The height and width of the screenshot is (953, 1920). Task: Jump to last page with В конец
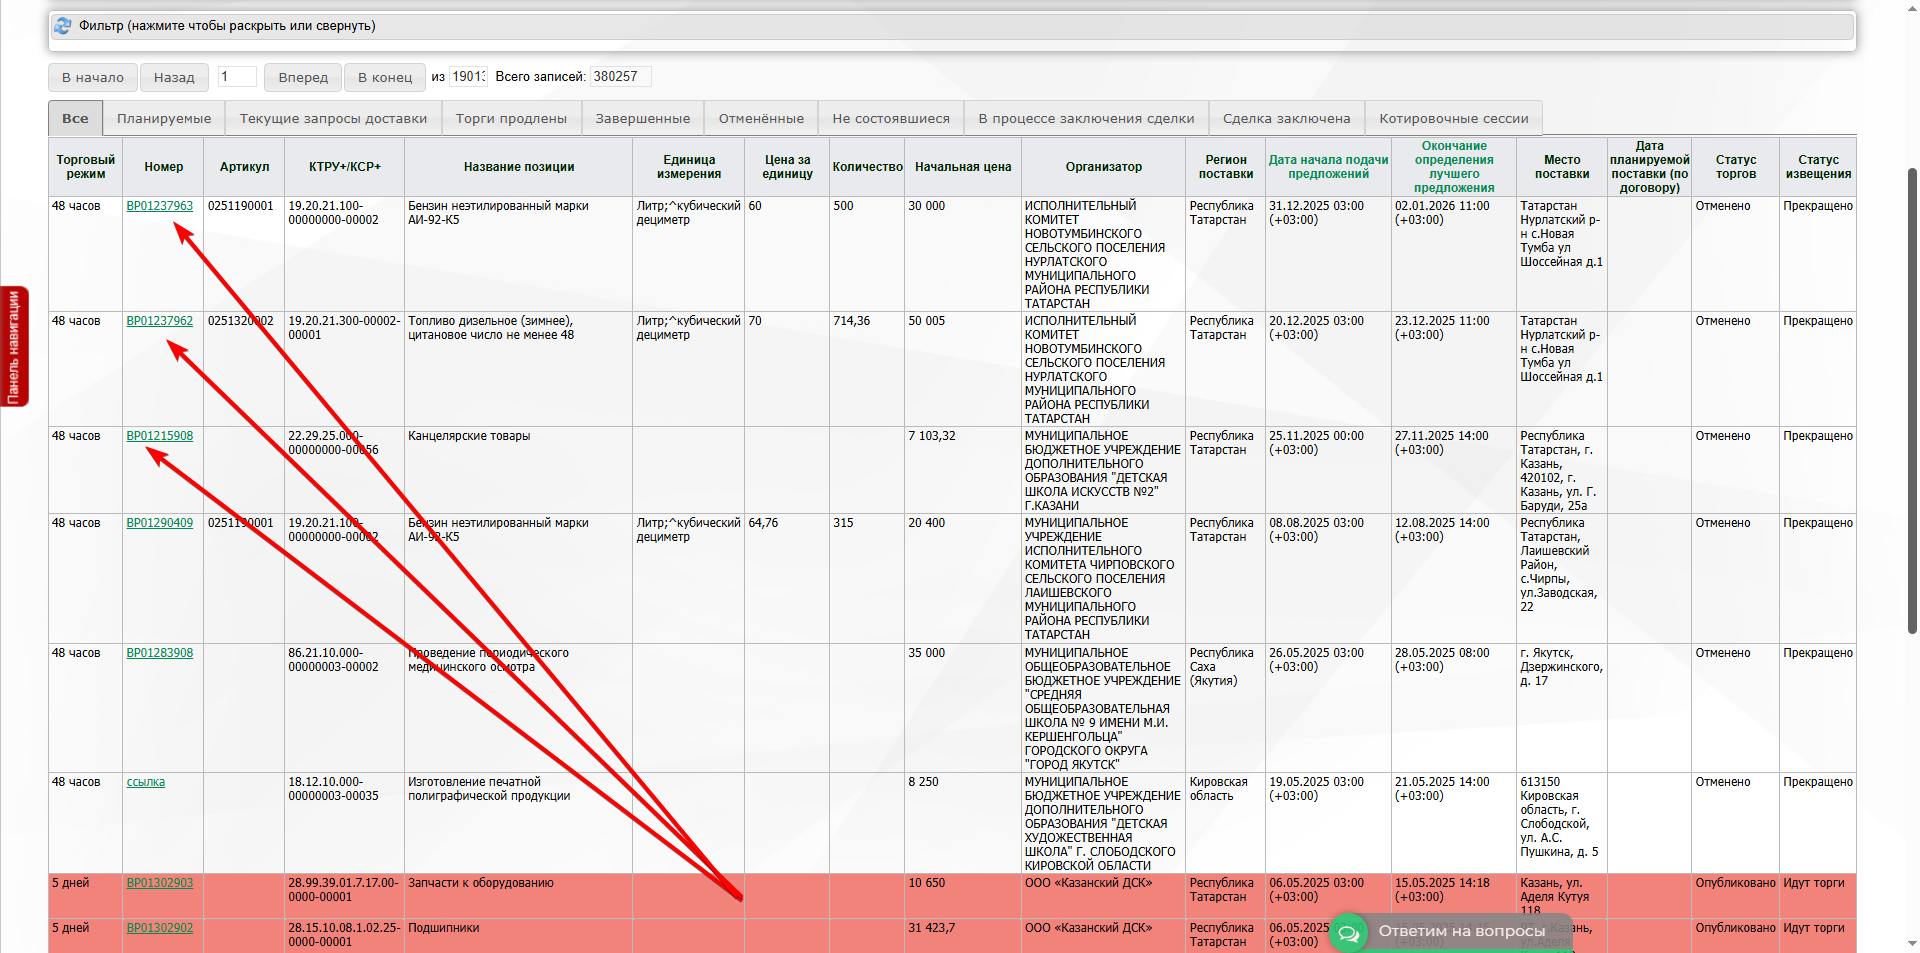(x=385, y=77)
